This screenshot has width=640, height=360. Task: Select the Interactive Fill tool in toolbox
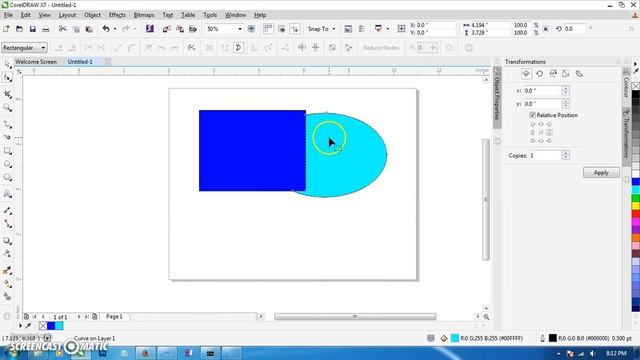point(7,284)
